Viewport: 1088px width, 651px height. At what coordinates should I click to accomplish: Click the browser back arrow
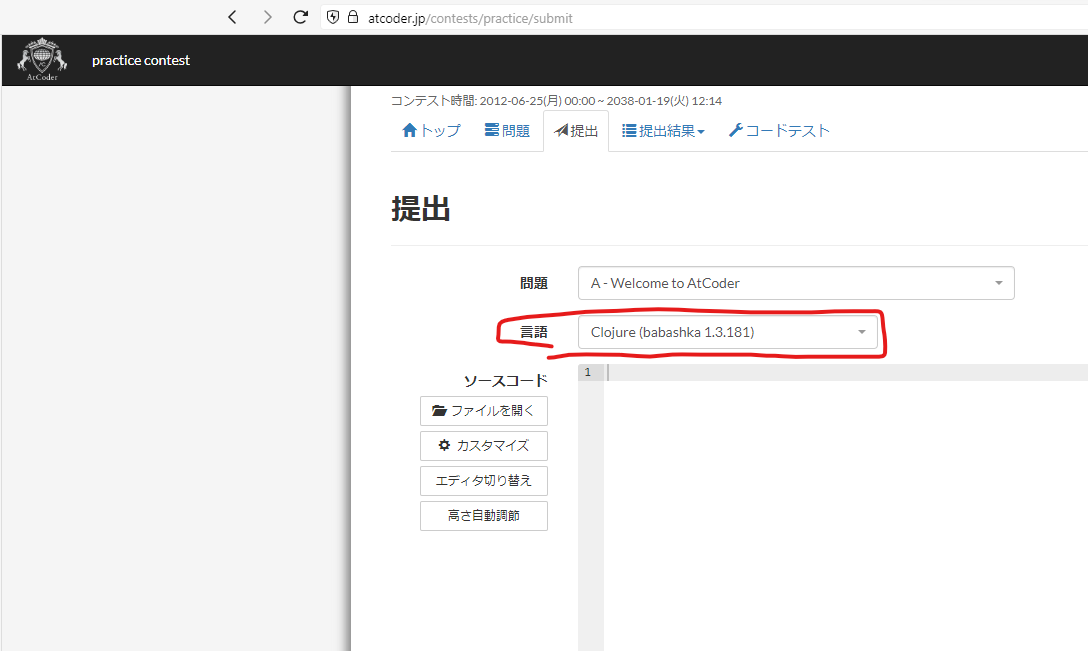[232, 17]
